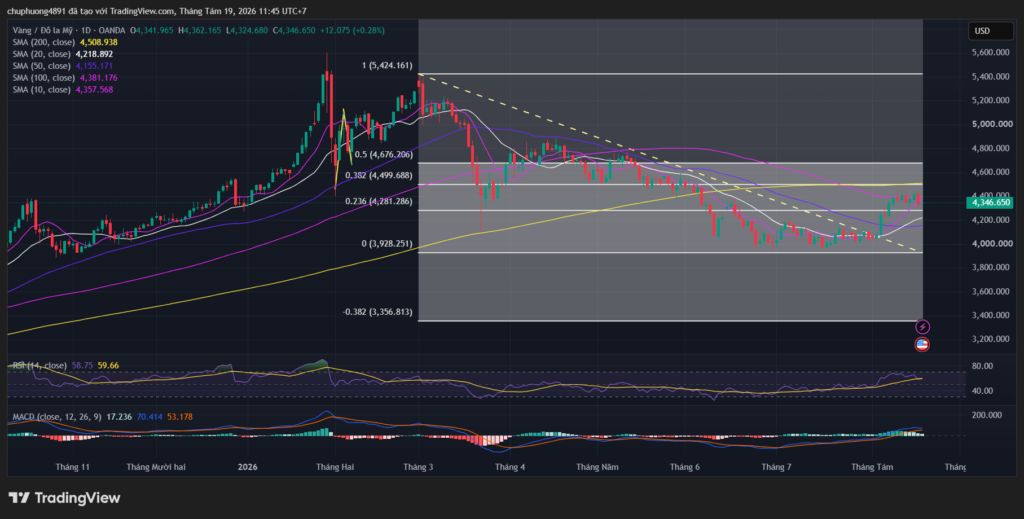This screenshot has height=519, width=1024.
Task: Select the RSI (14, close) indicator legend
Action: click(x=39, y=366)
